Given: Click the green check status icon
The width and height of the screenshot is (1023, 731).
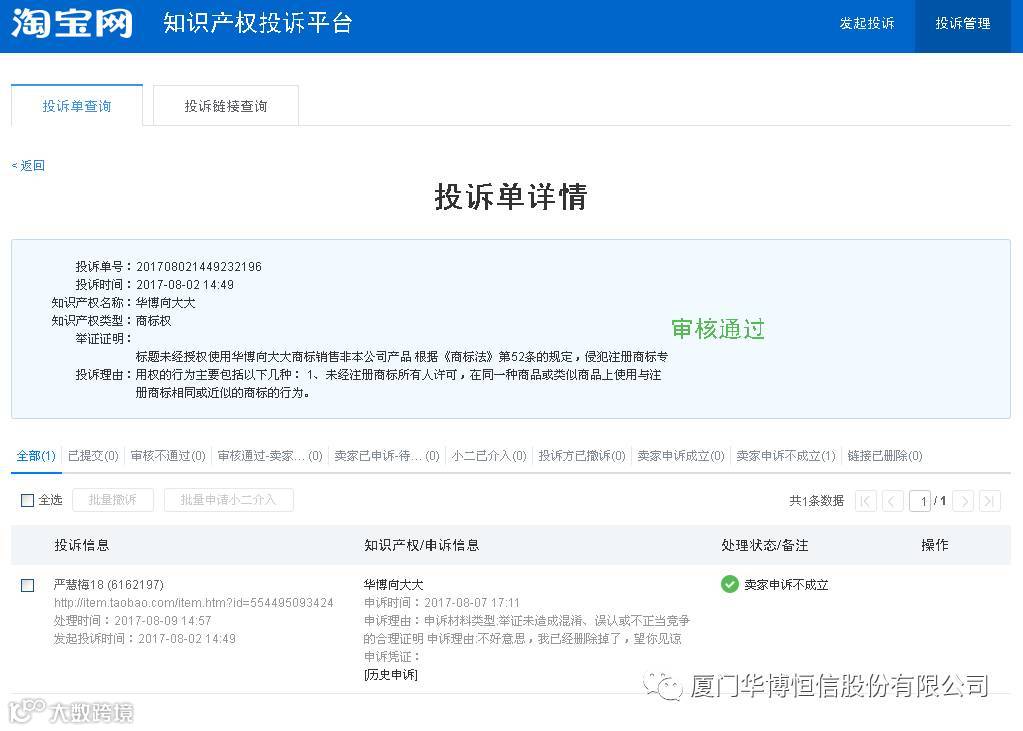Looking at the screenshot, I should pos(729,584).
